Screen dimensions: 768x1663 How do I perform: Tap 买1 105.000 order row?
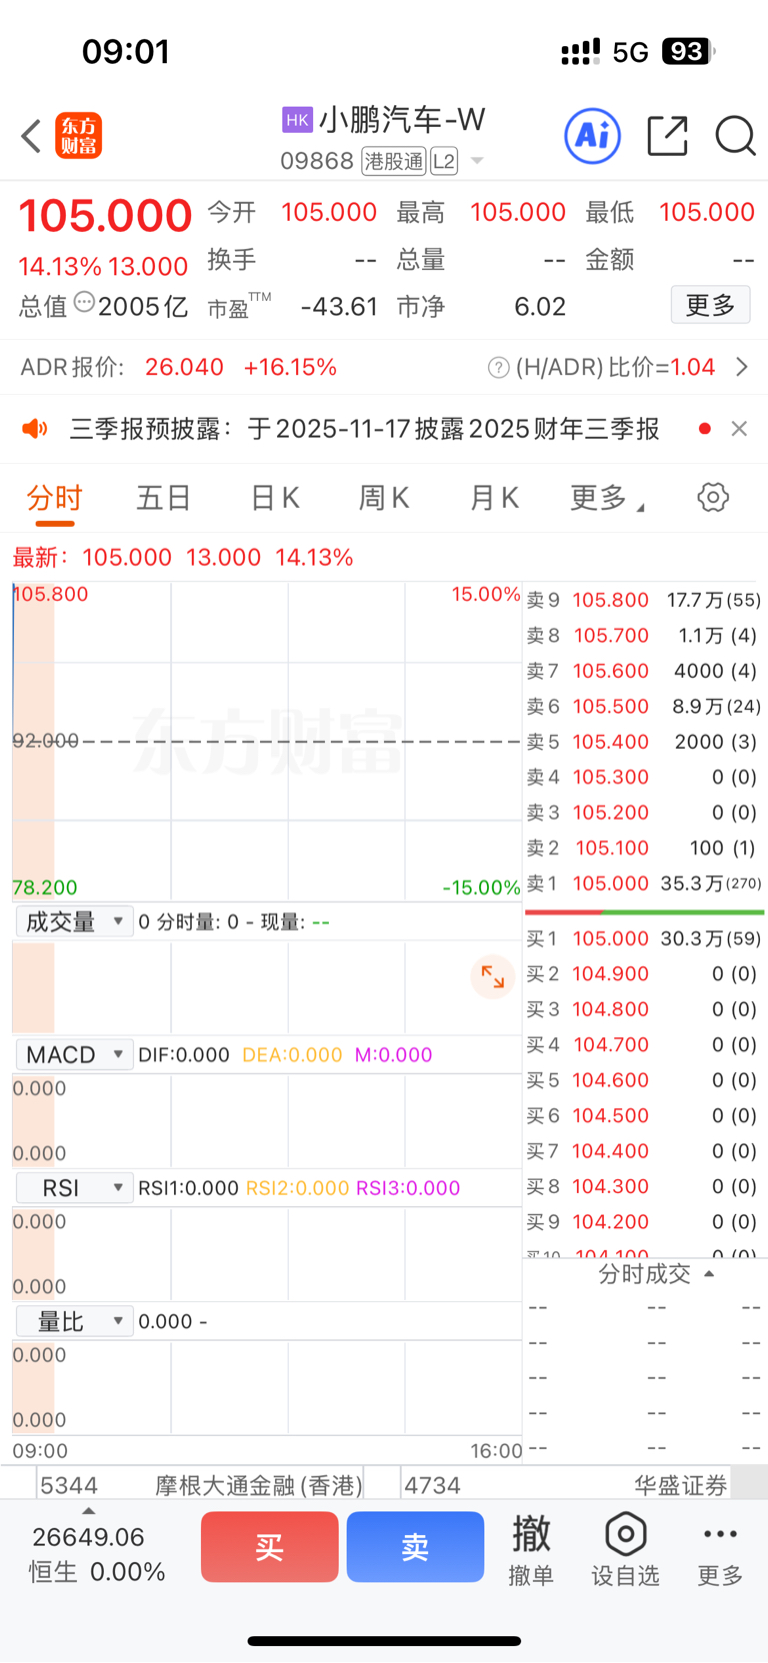[643, 939]
